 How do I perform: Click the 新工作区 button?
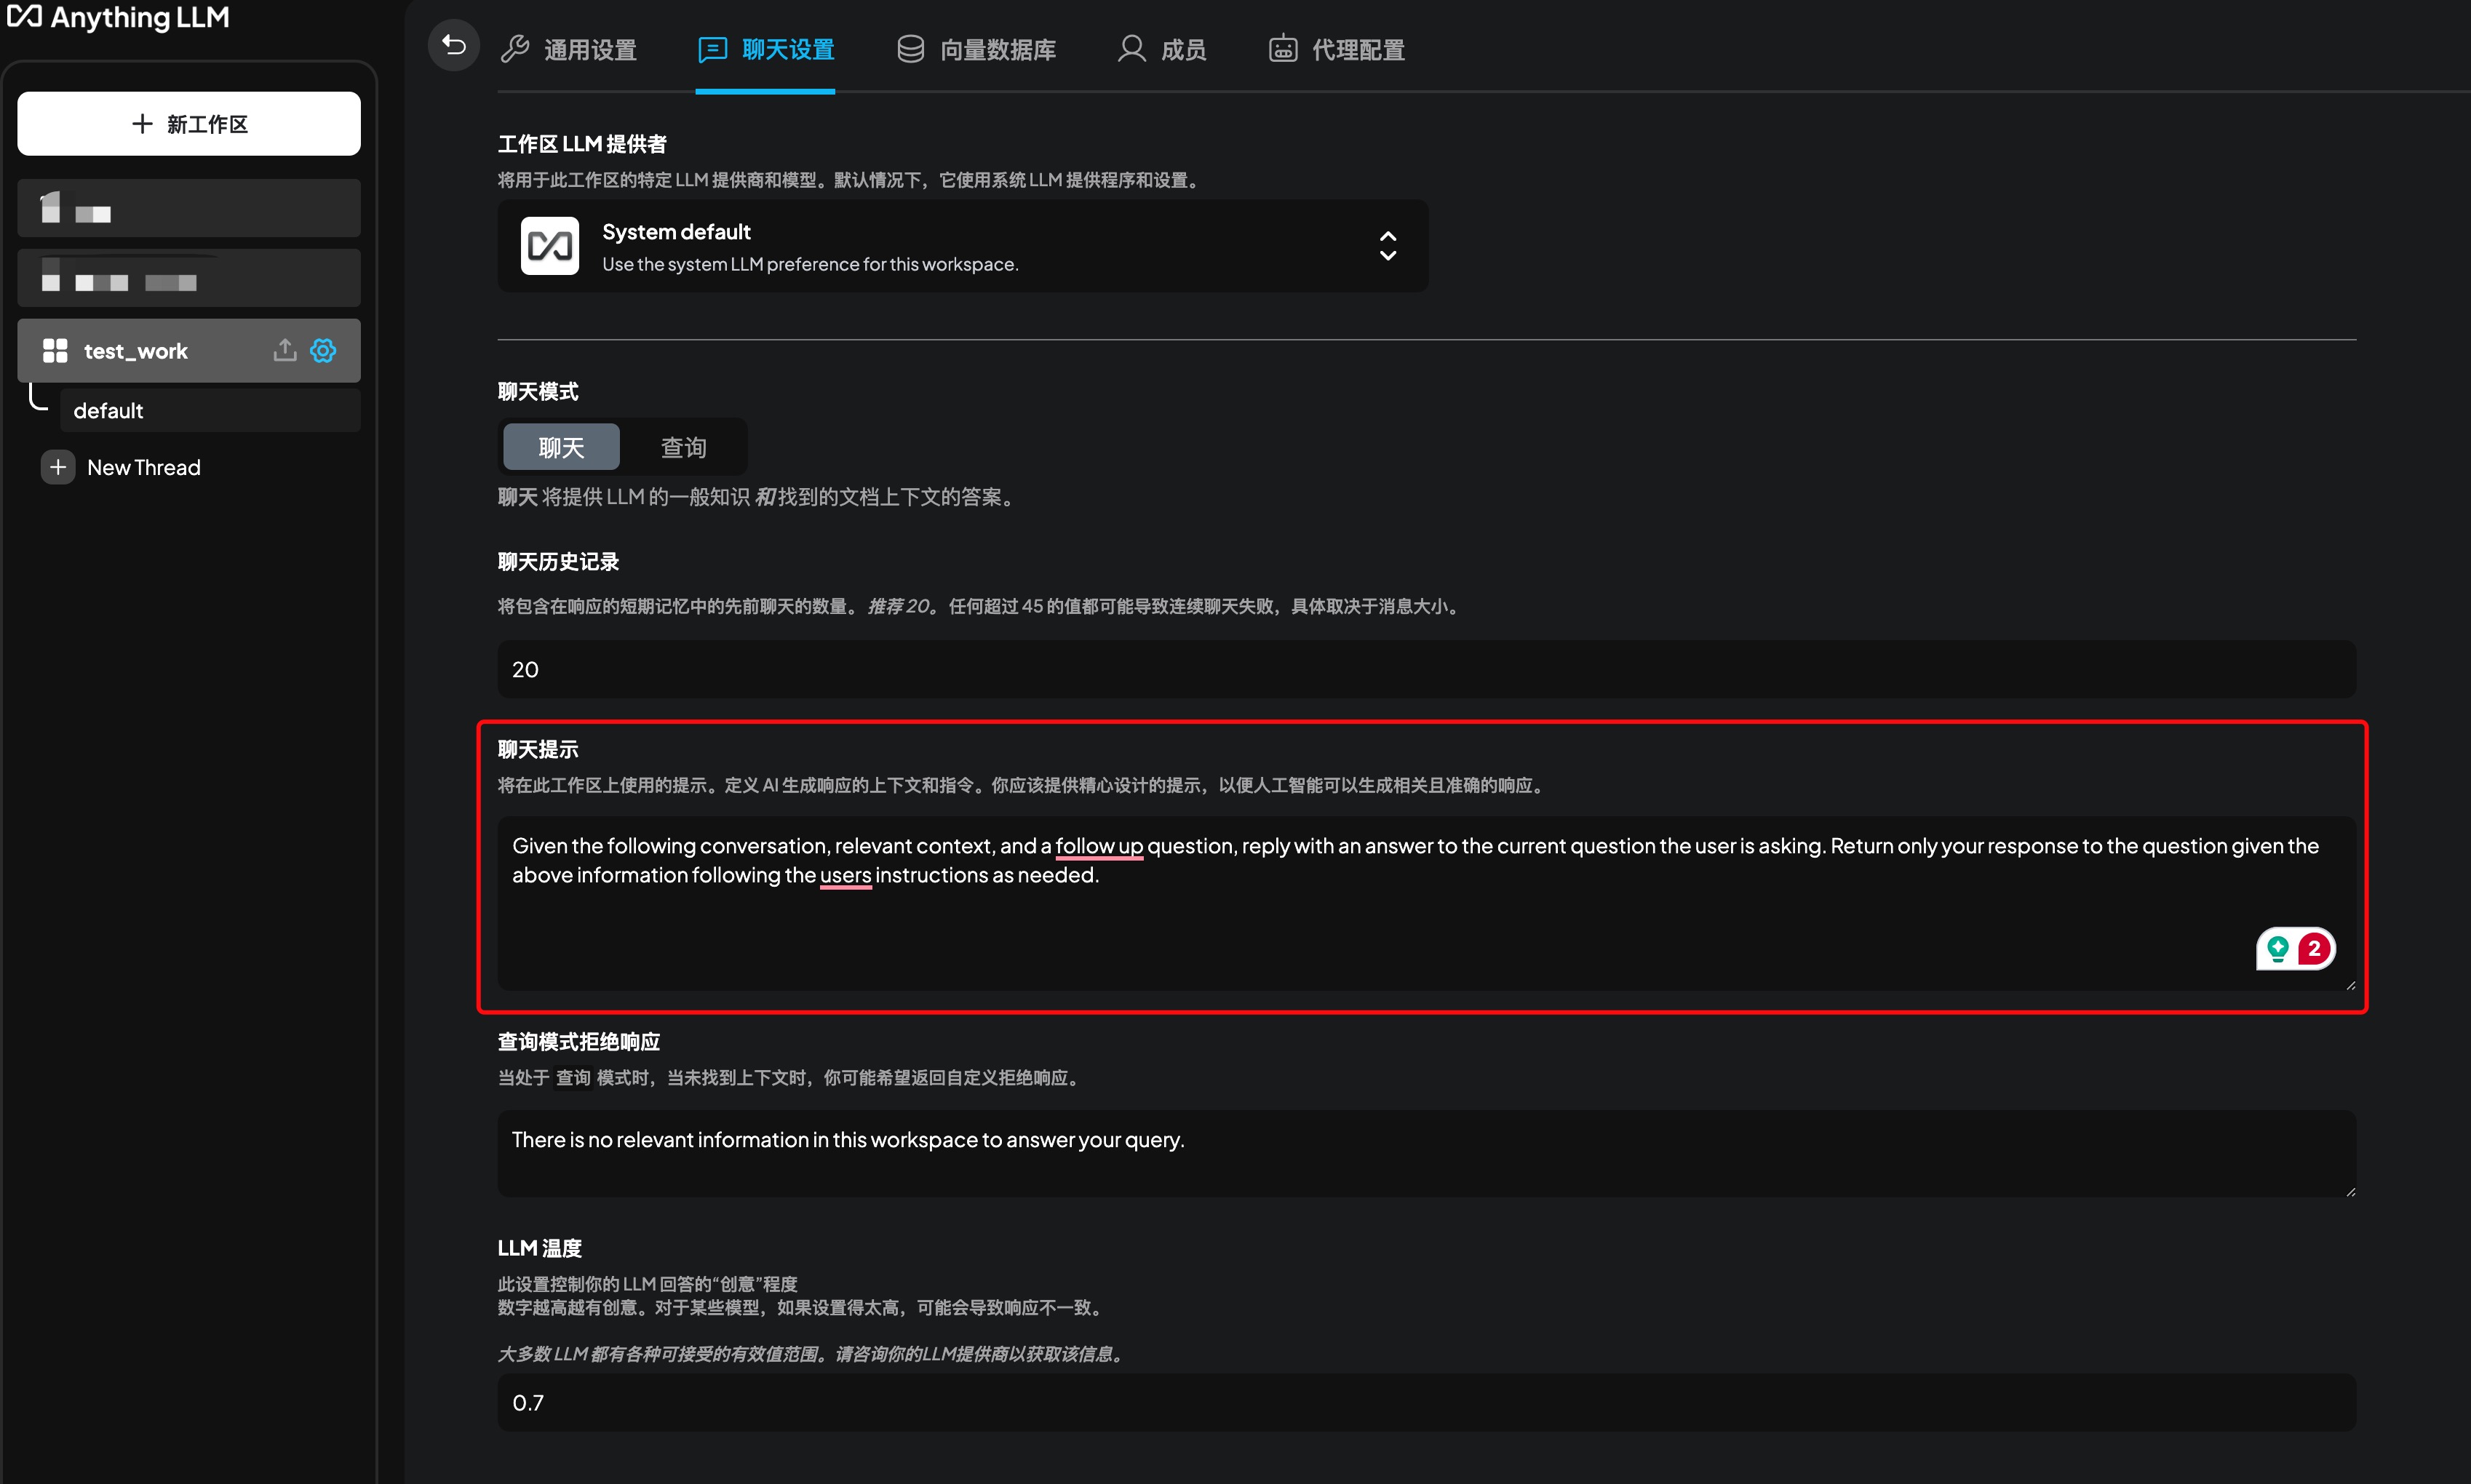click(x=188, y=123)
